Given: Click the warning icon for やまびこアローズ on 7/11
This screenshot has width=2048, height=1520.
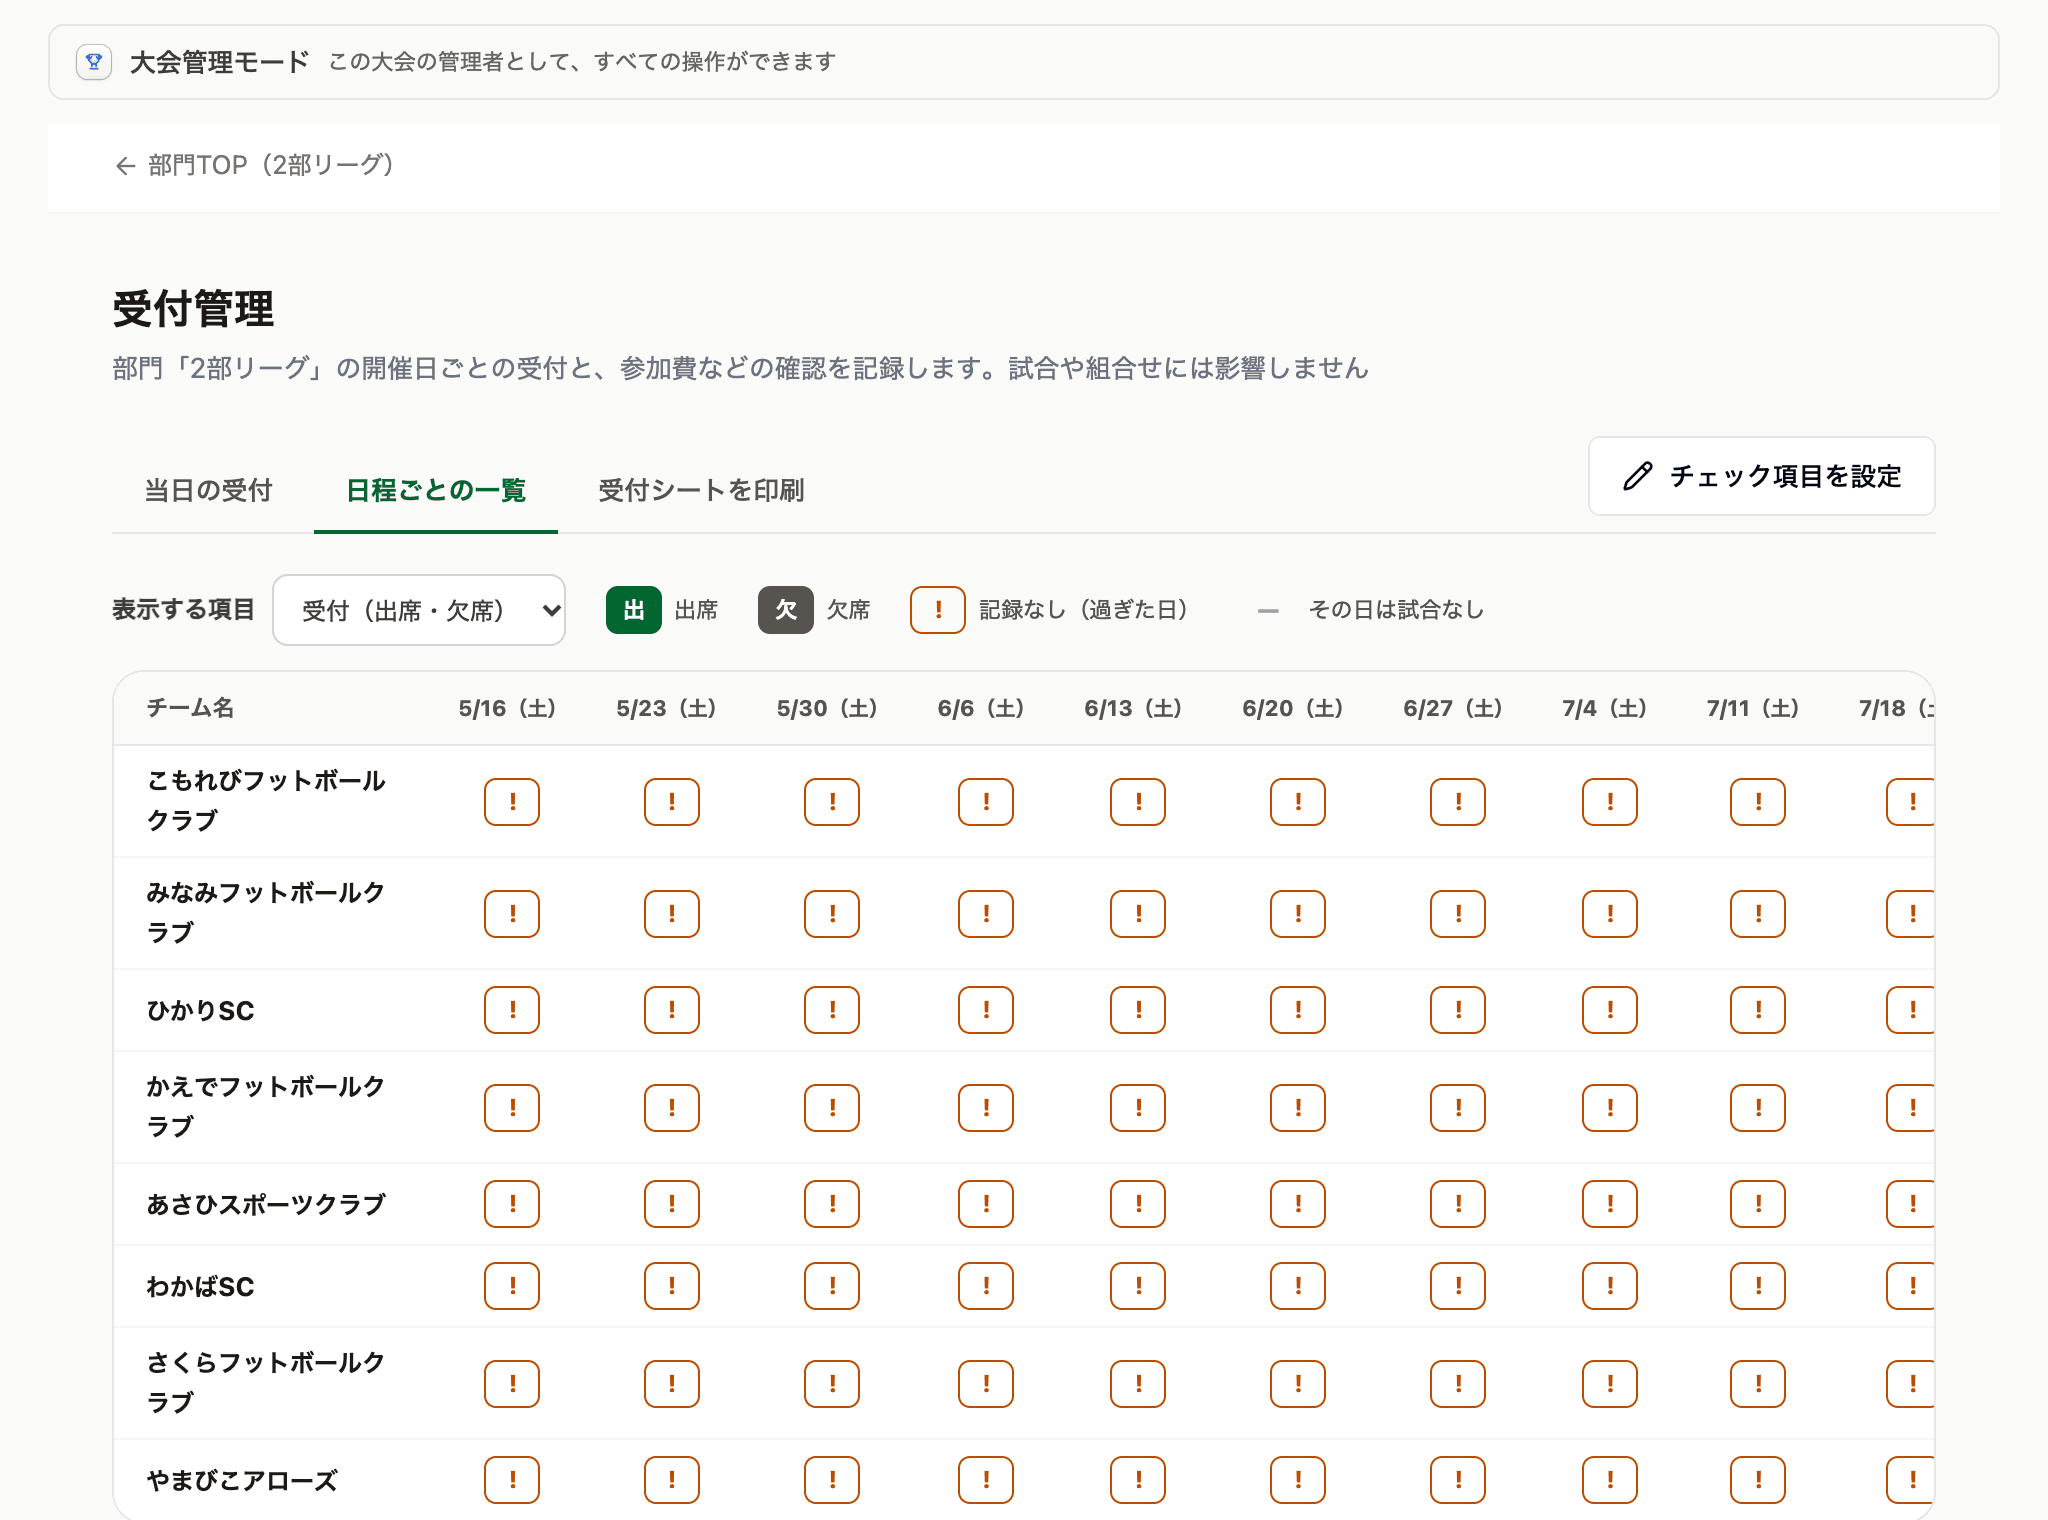Looking at the screenshot, I should (1758, 1480).
